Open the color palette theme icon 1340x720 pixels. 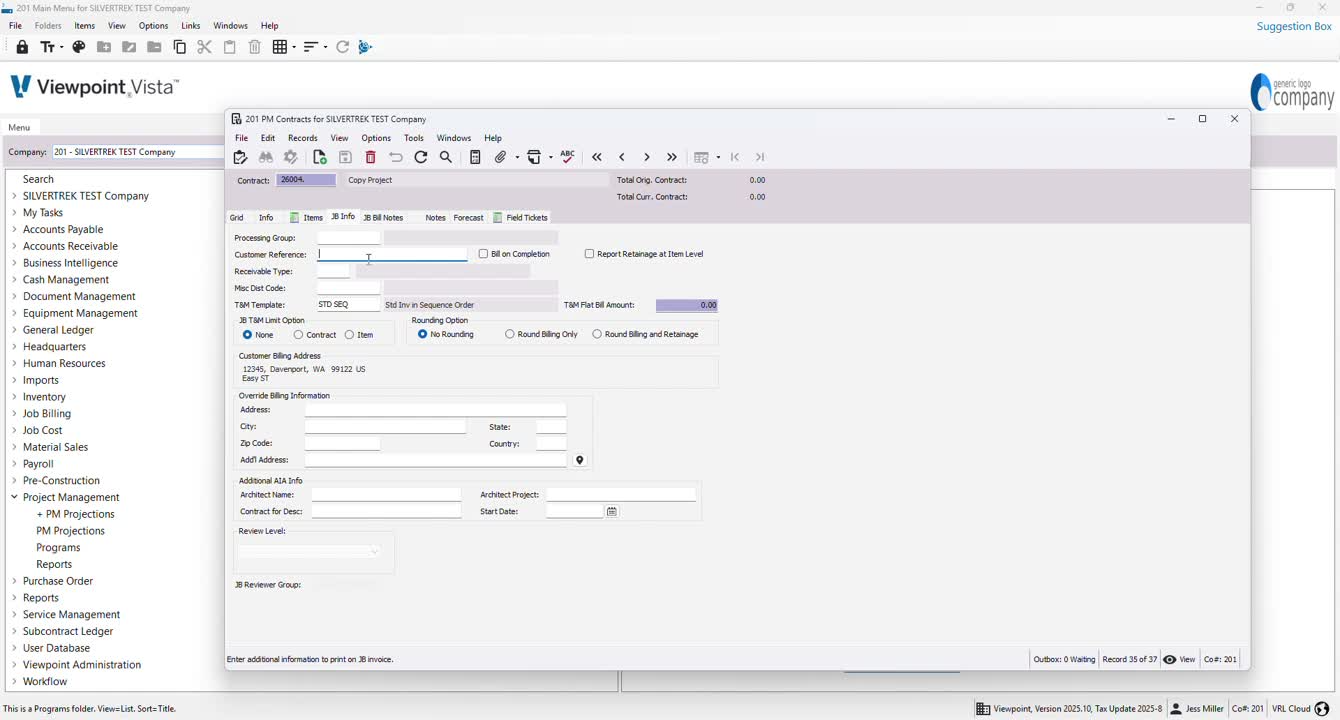(x=79, y=47)
